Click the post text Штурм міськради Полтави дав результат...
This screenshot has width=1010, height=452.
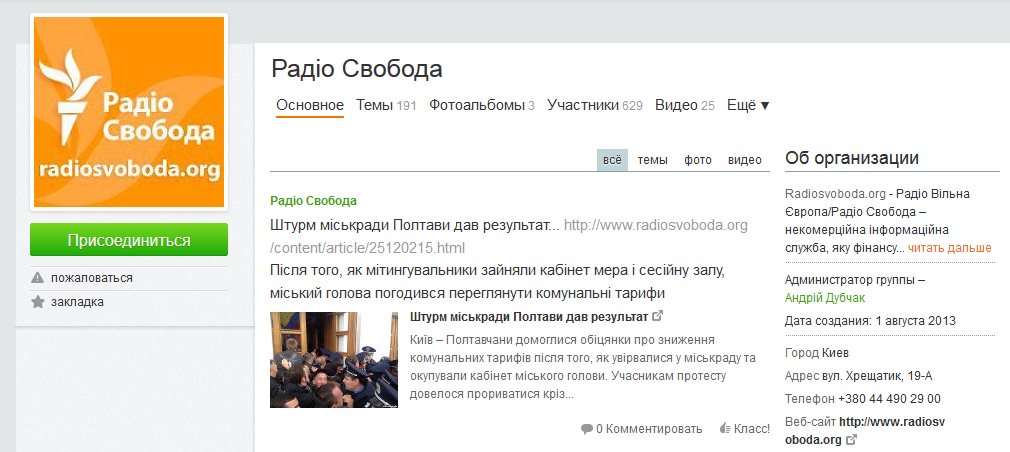coord(415,226)
